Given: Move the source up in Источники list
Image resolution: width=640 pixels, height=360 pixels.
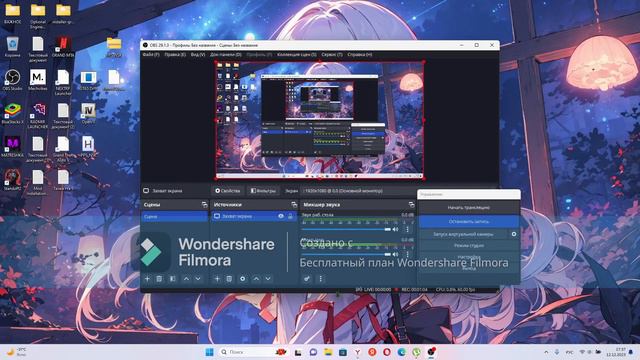Looking at the screenshot, I should pos(256,279).
